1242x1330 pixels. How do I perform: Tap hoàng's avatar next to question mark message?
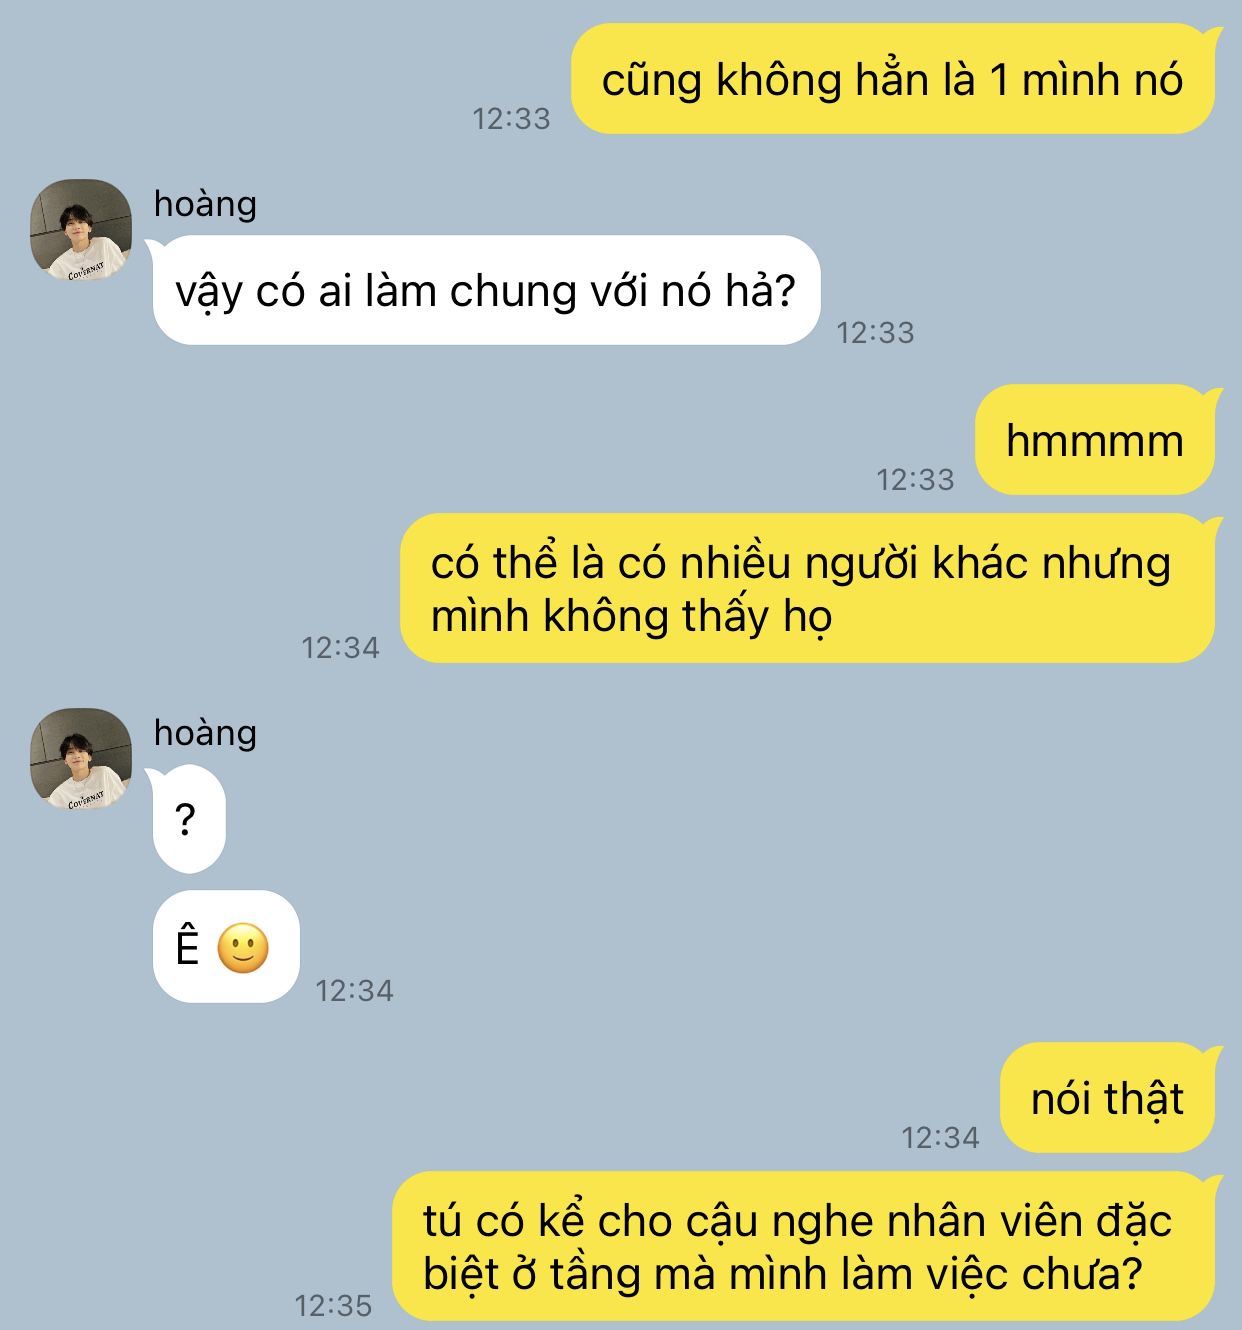81,759
